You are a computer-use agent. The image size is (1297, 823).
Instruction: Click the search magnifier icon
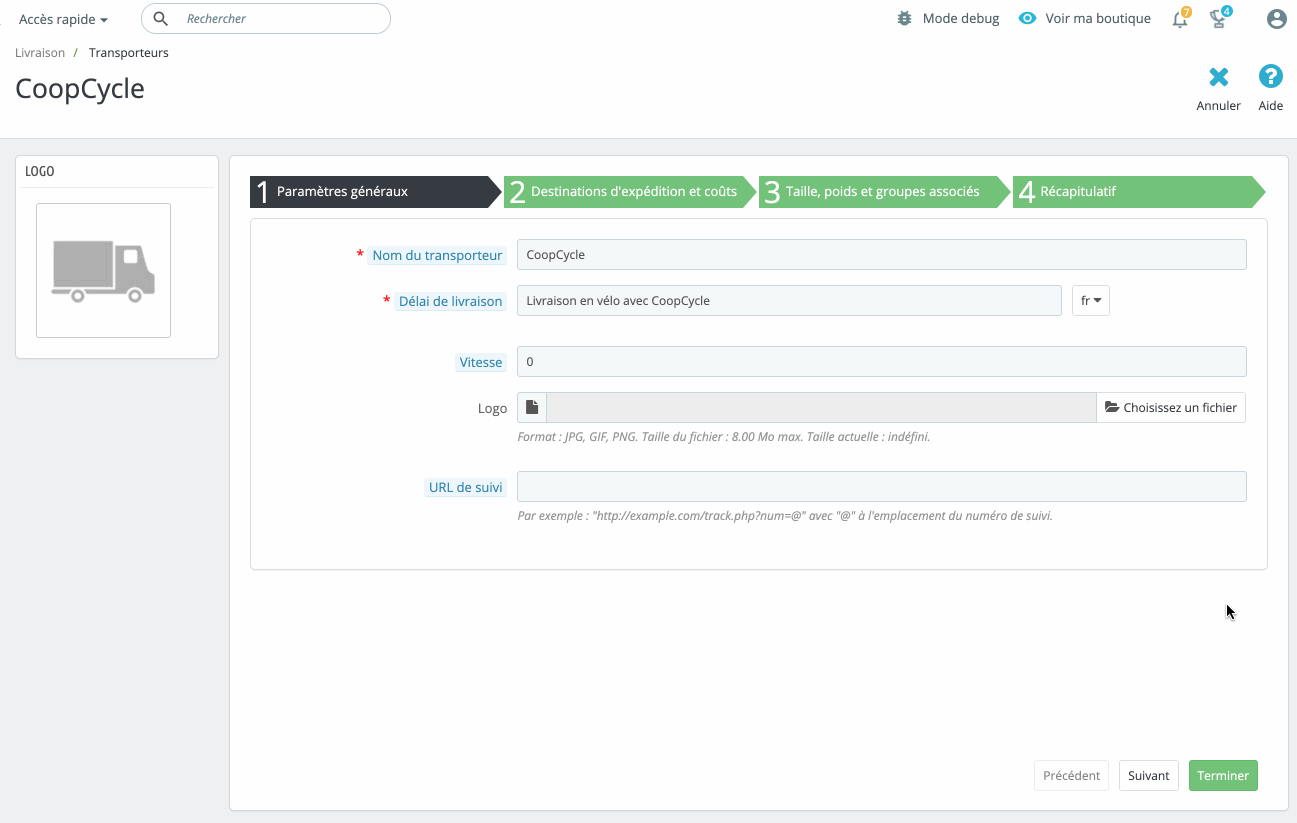pyautogui.click(x=160, y=19)
